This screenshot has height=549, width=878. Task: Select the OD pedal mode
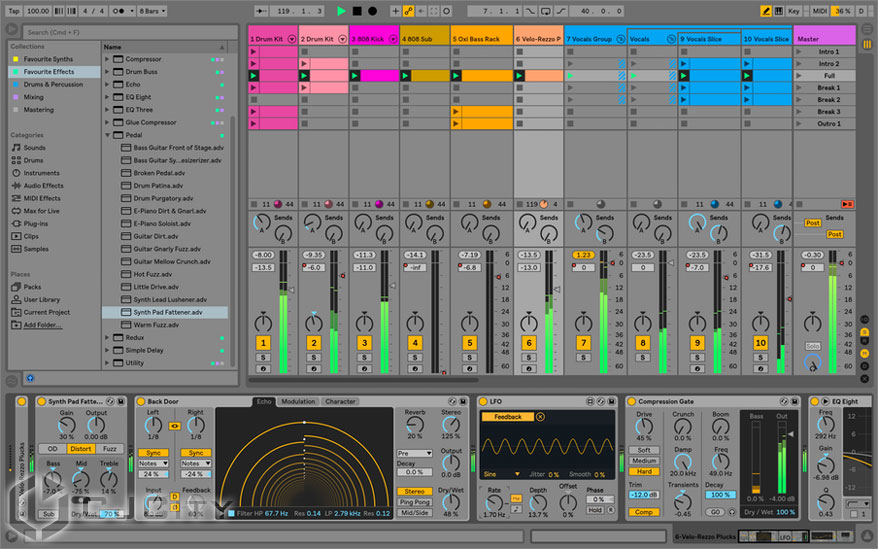click(52, 449)
